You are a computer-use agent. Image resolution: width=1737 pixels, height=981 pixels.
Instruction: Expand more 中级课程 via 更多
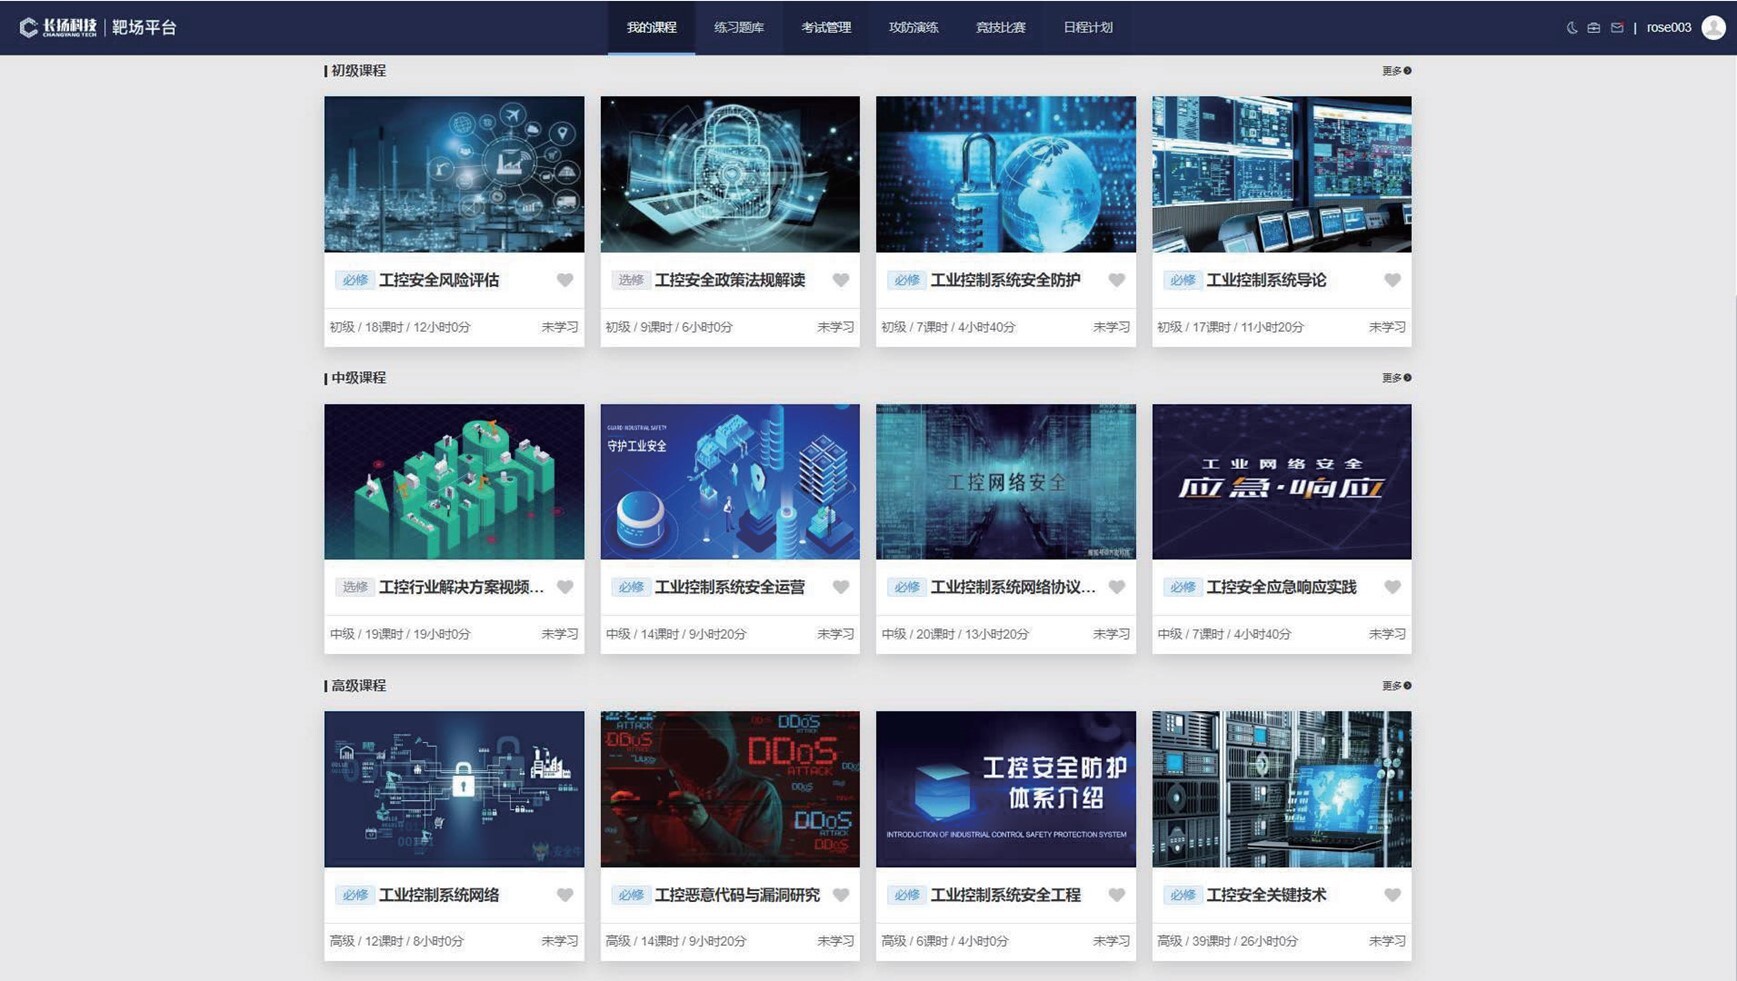(x=1396, y=378)
